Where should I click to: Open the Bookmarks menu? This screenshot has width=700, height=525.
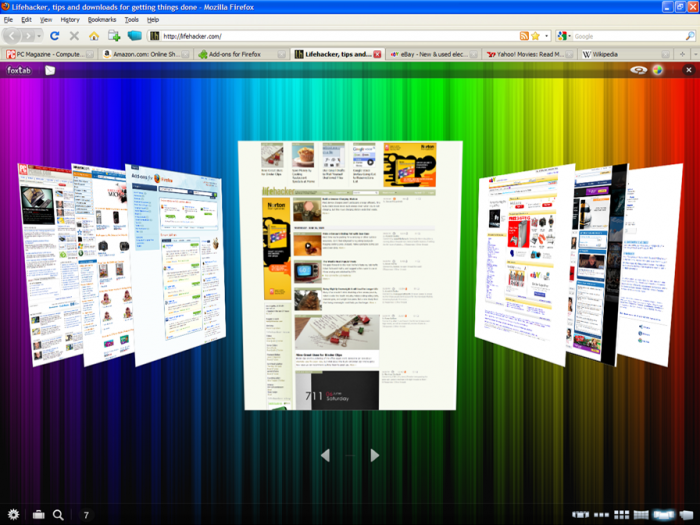tap(102, 20)
